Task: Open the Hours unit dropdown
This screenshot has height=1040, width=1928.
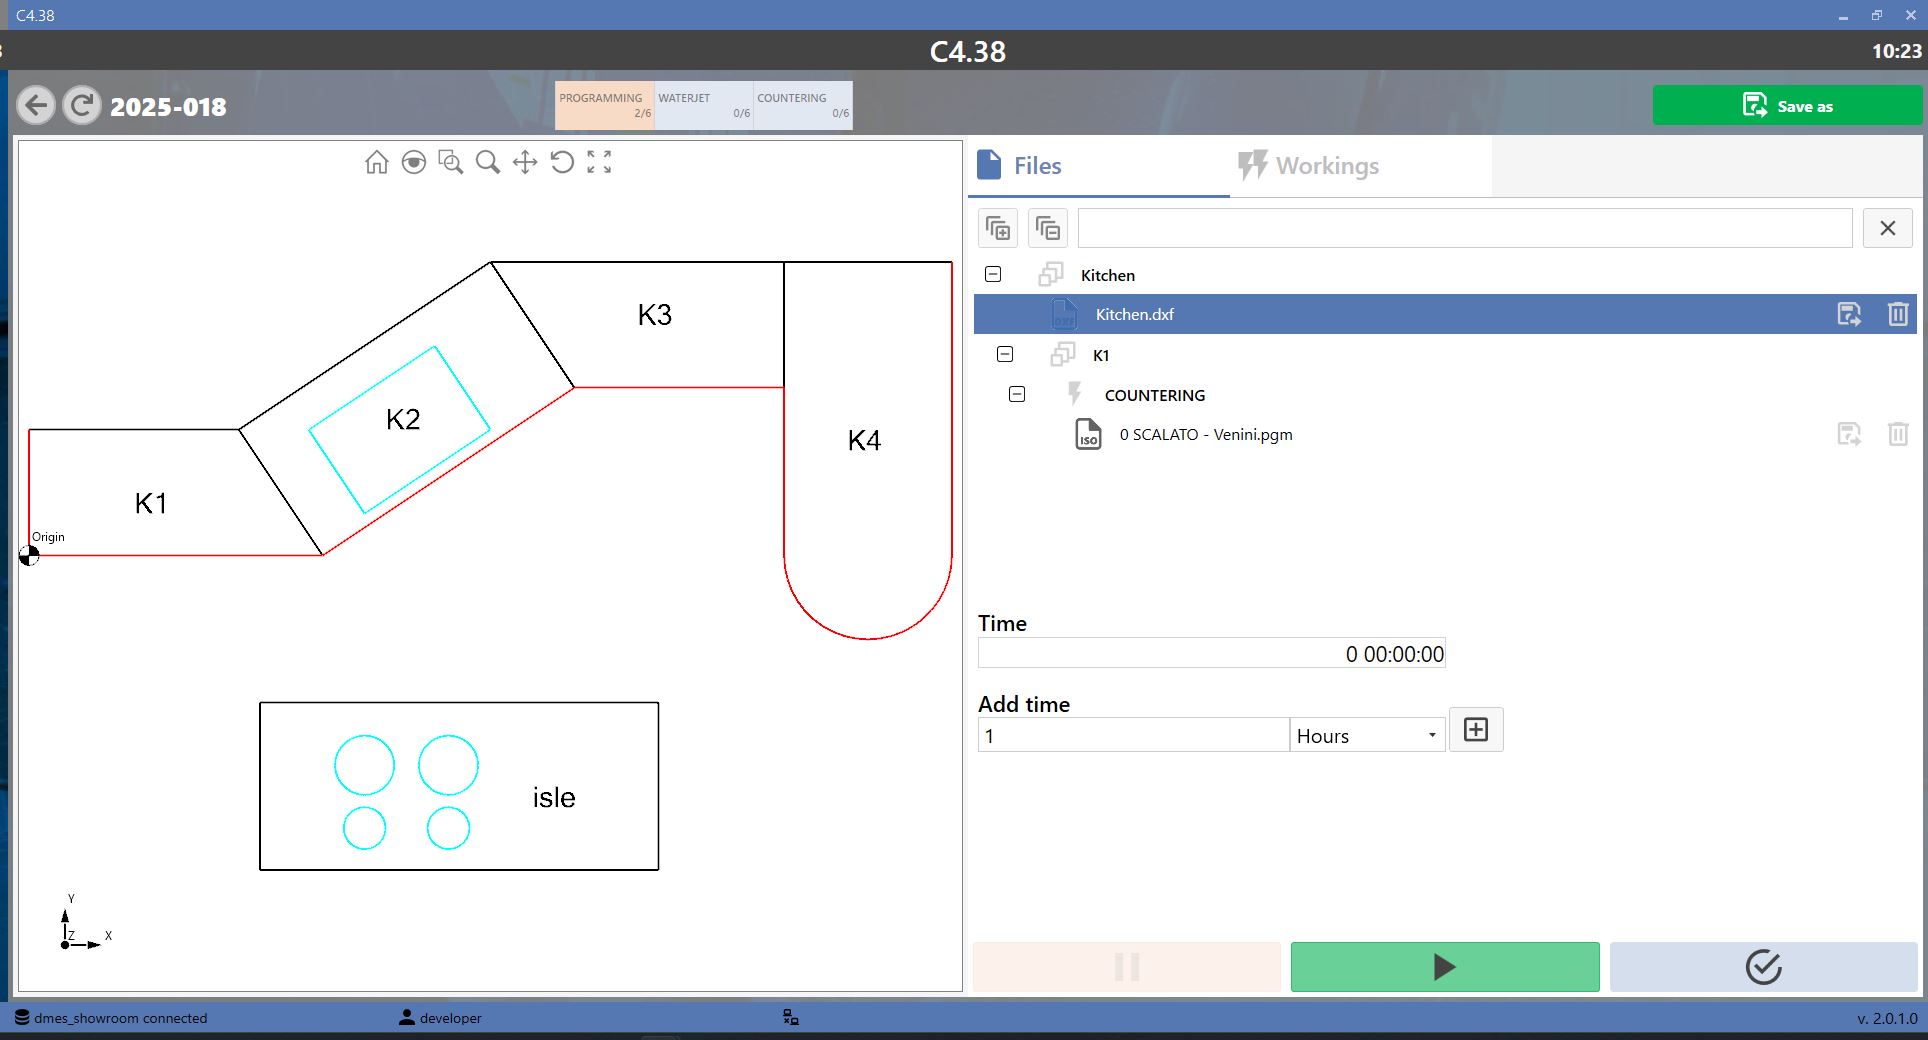Action: coord(1367,736)
